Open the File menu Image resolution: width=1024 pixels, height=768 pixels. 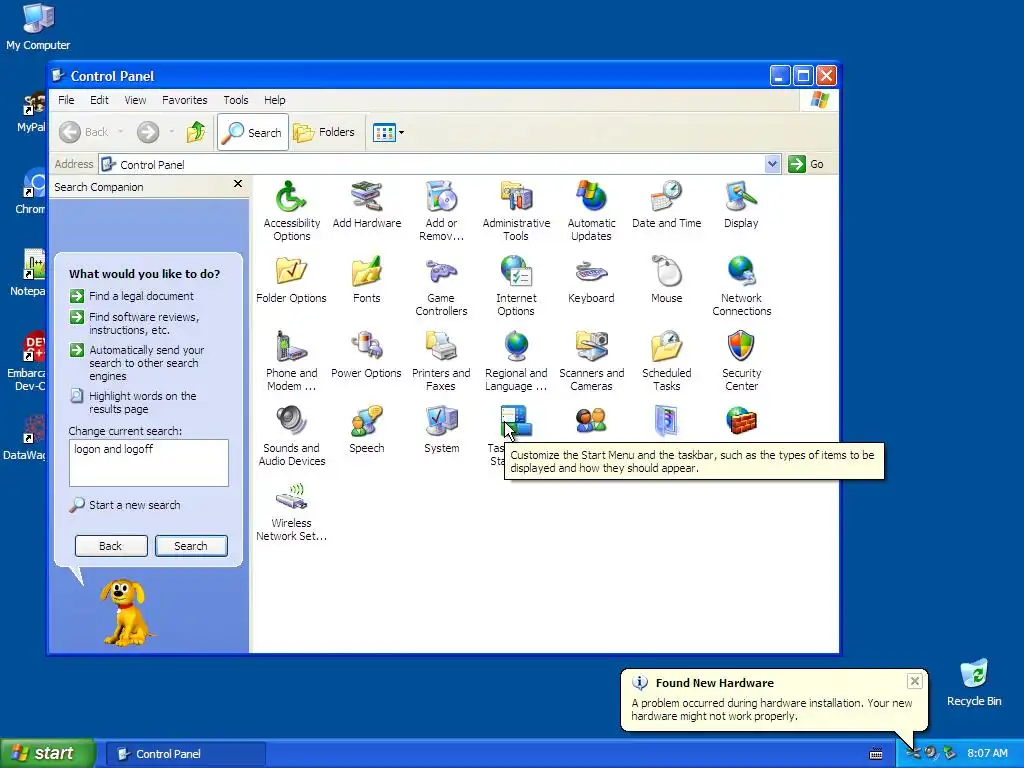tap(66, 100)
